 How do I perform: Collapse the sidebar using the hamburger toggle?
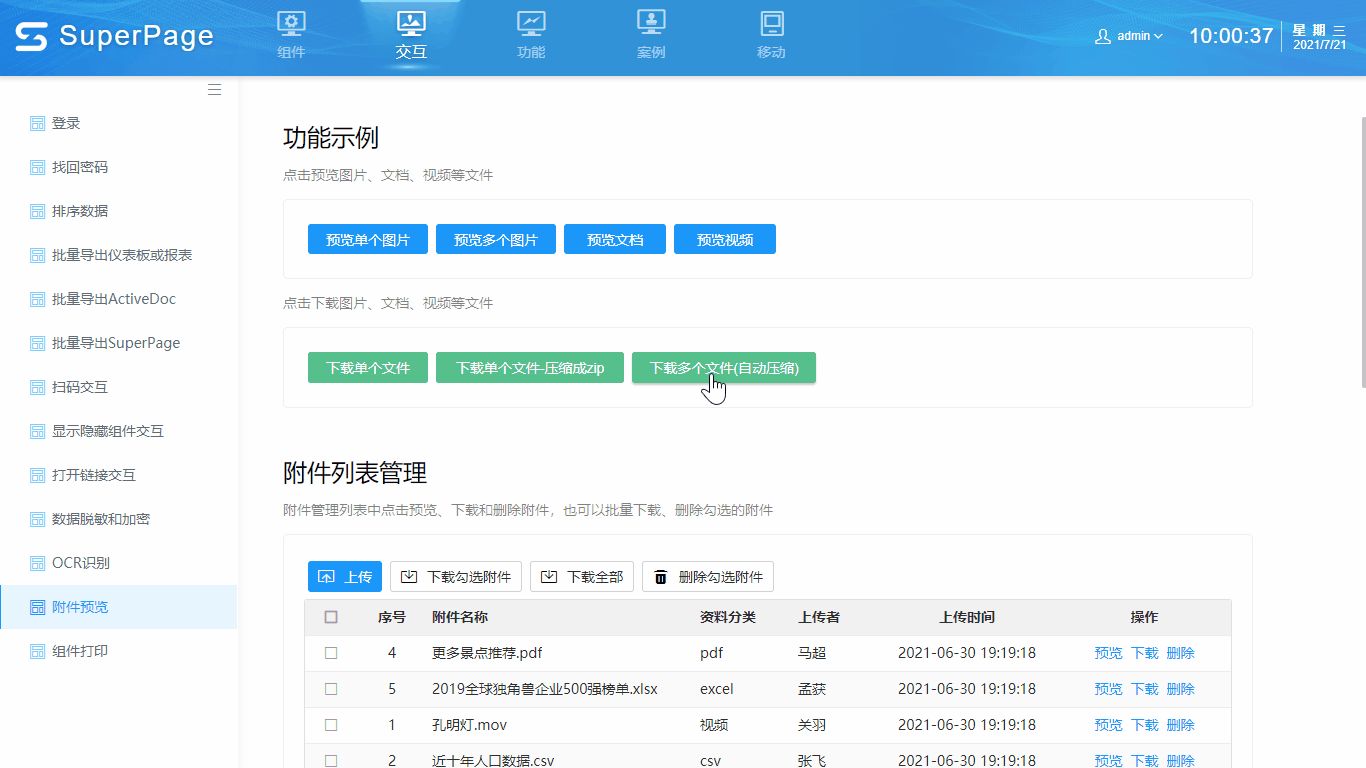click(214, 89)
